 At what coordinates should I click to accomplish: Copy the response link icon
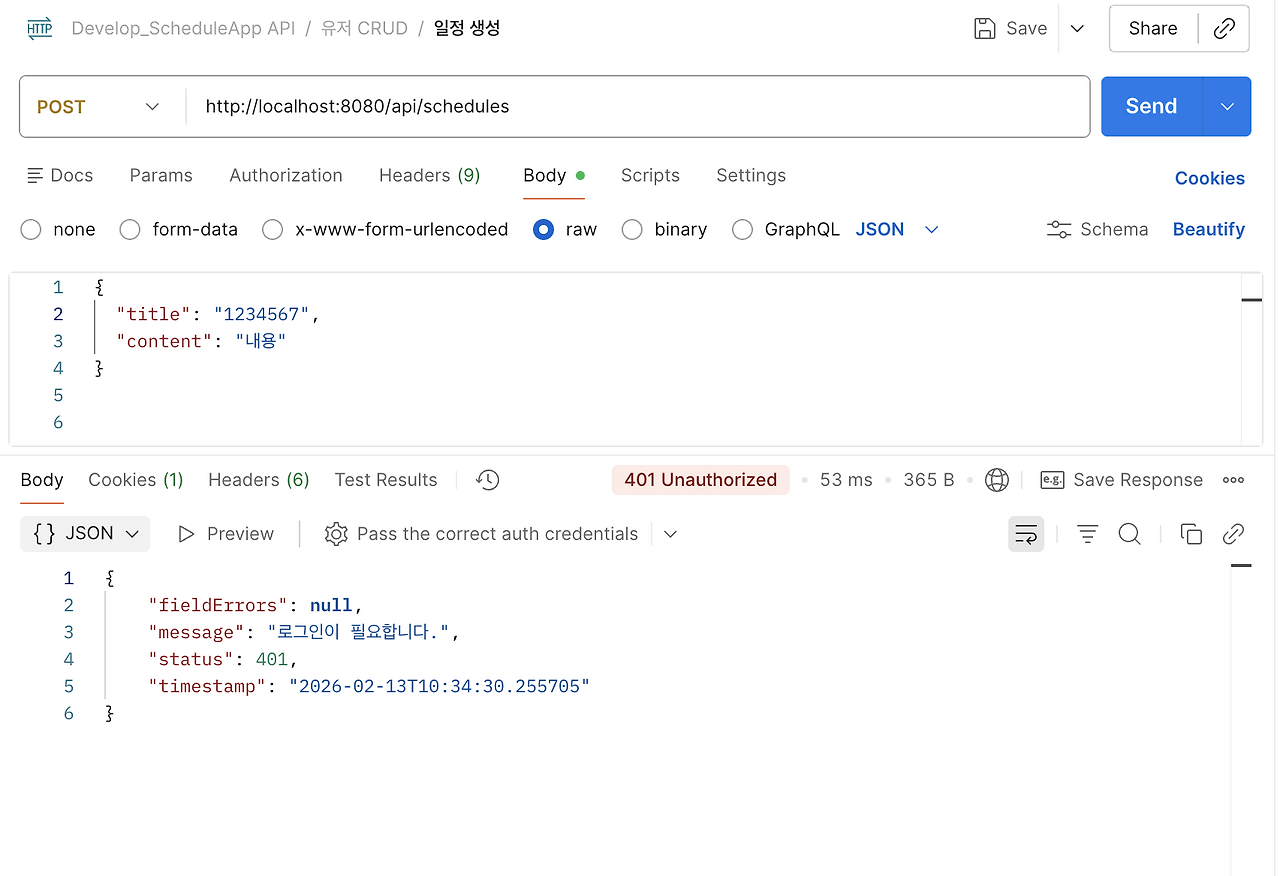tap(1233, 534)
